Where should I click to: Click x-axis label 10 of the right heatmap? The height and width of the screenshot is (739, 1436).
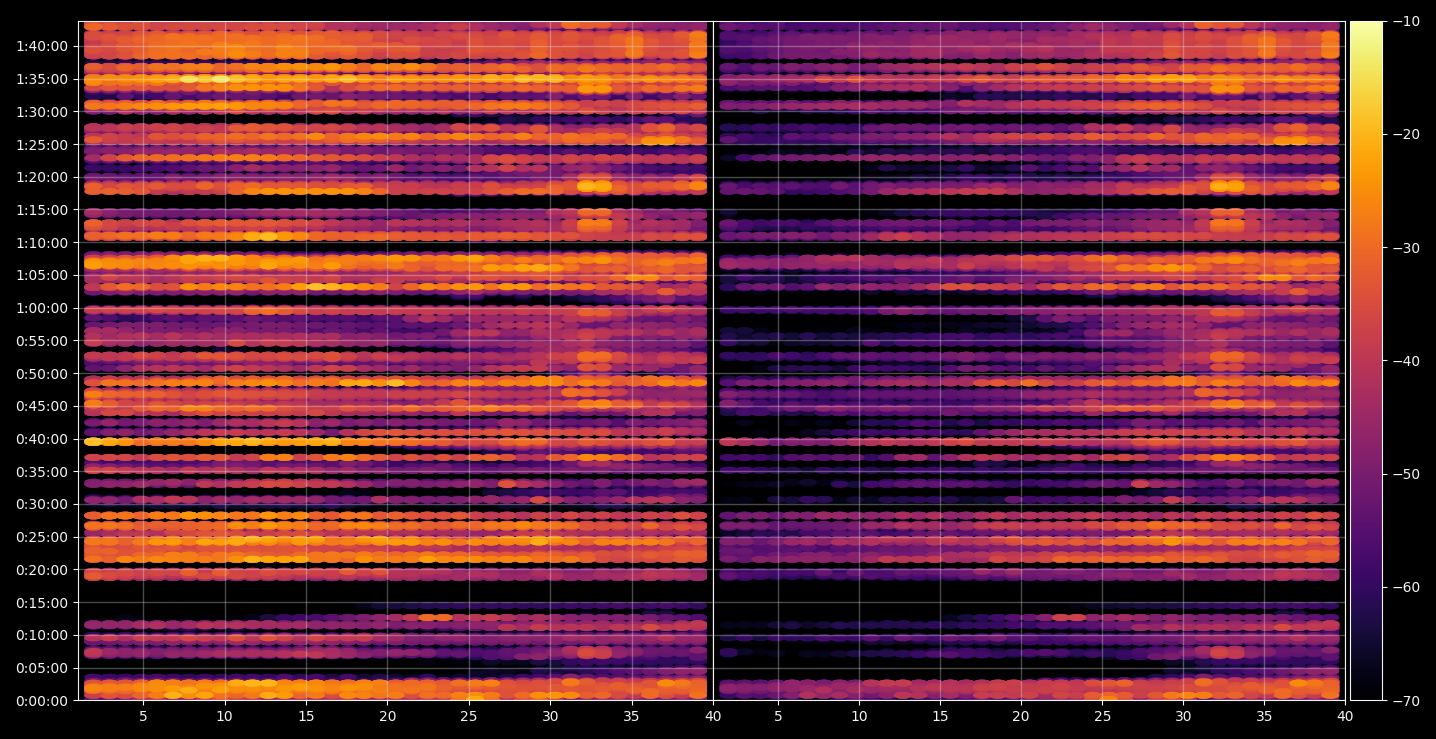[x=858, y=716]
